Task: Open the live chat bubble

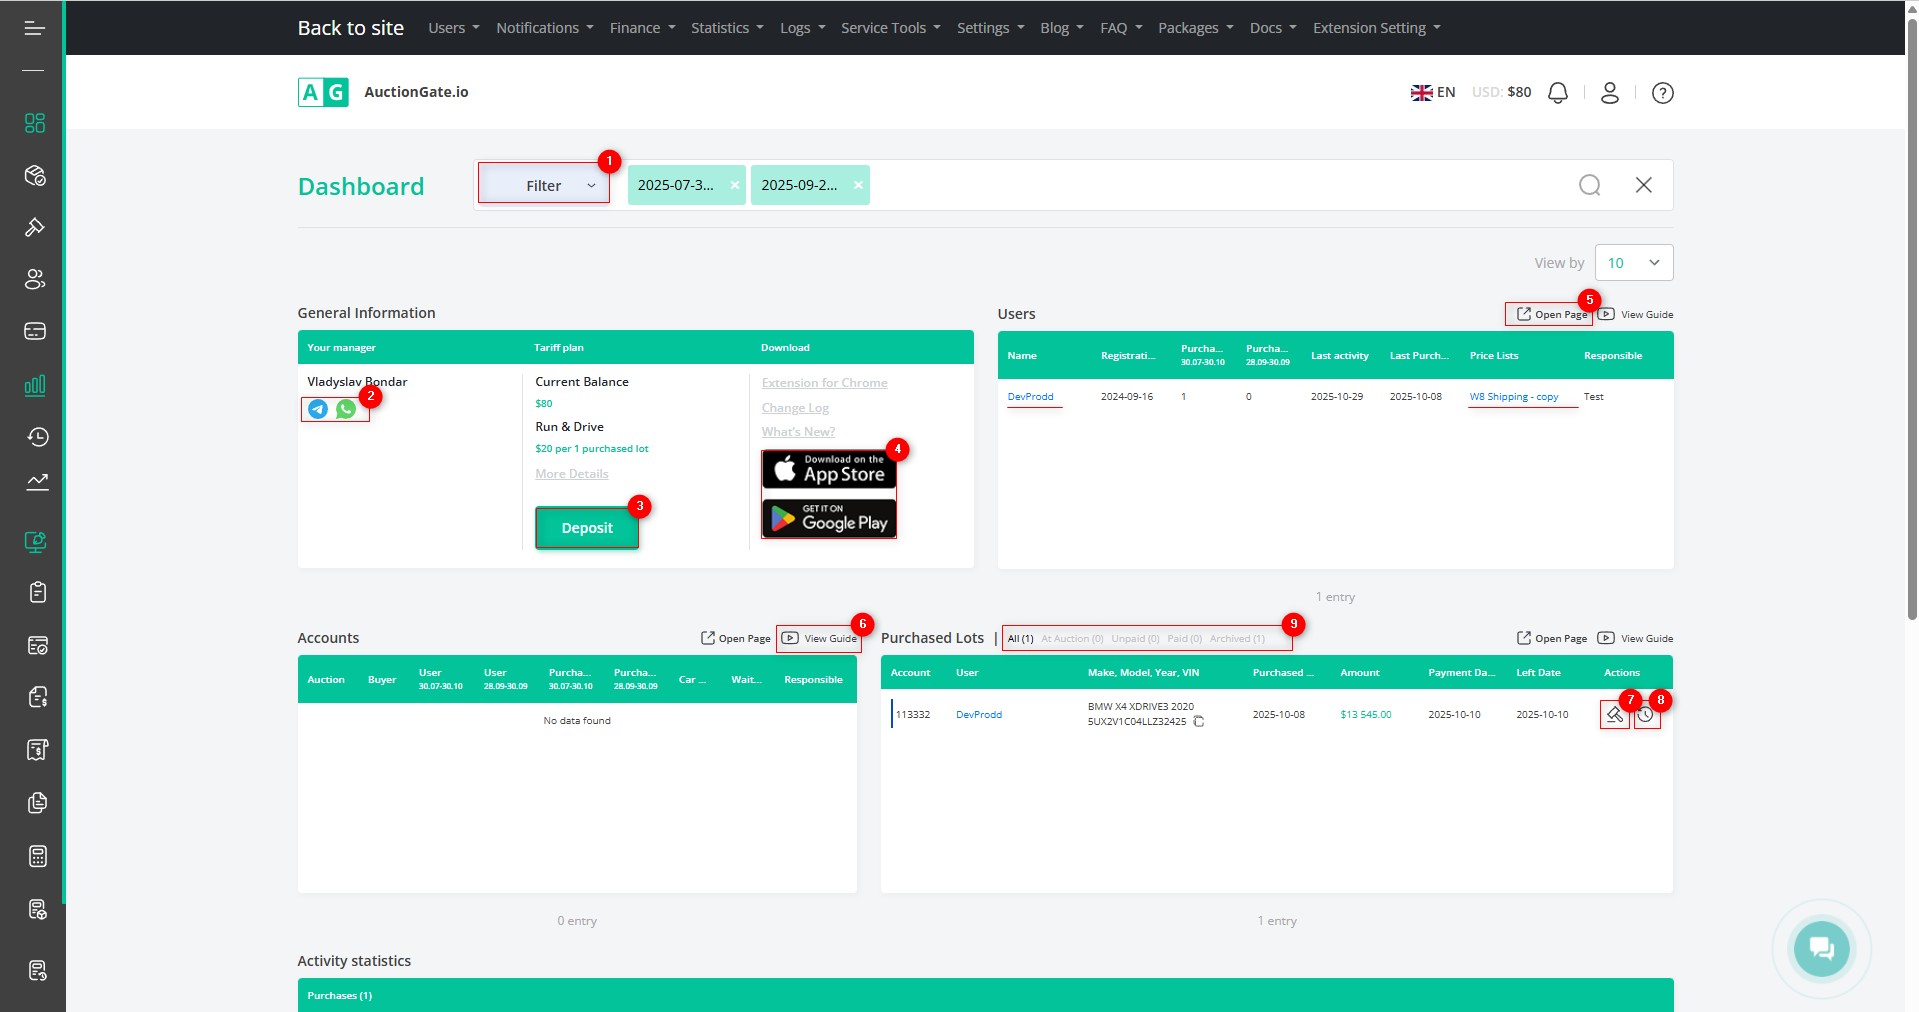Action: coord(1821,948)
